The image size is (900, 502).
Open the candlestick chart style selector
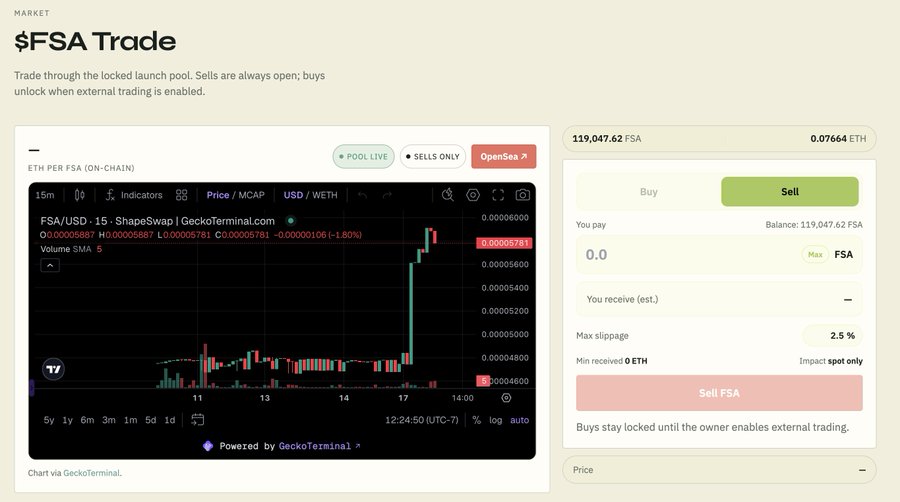[x=80, y=195]
